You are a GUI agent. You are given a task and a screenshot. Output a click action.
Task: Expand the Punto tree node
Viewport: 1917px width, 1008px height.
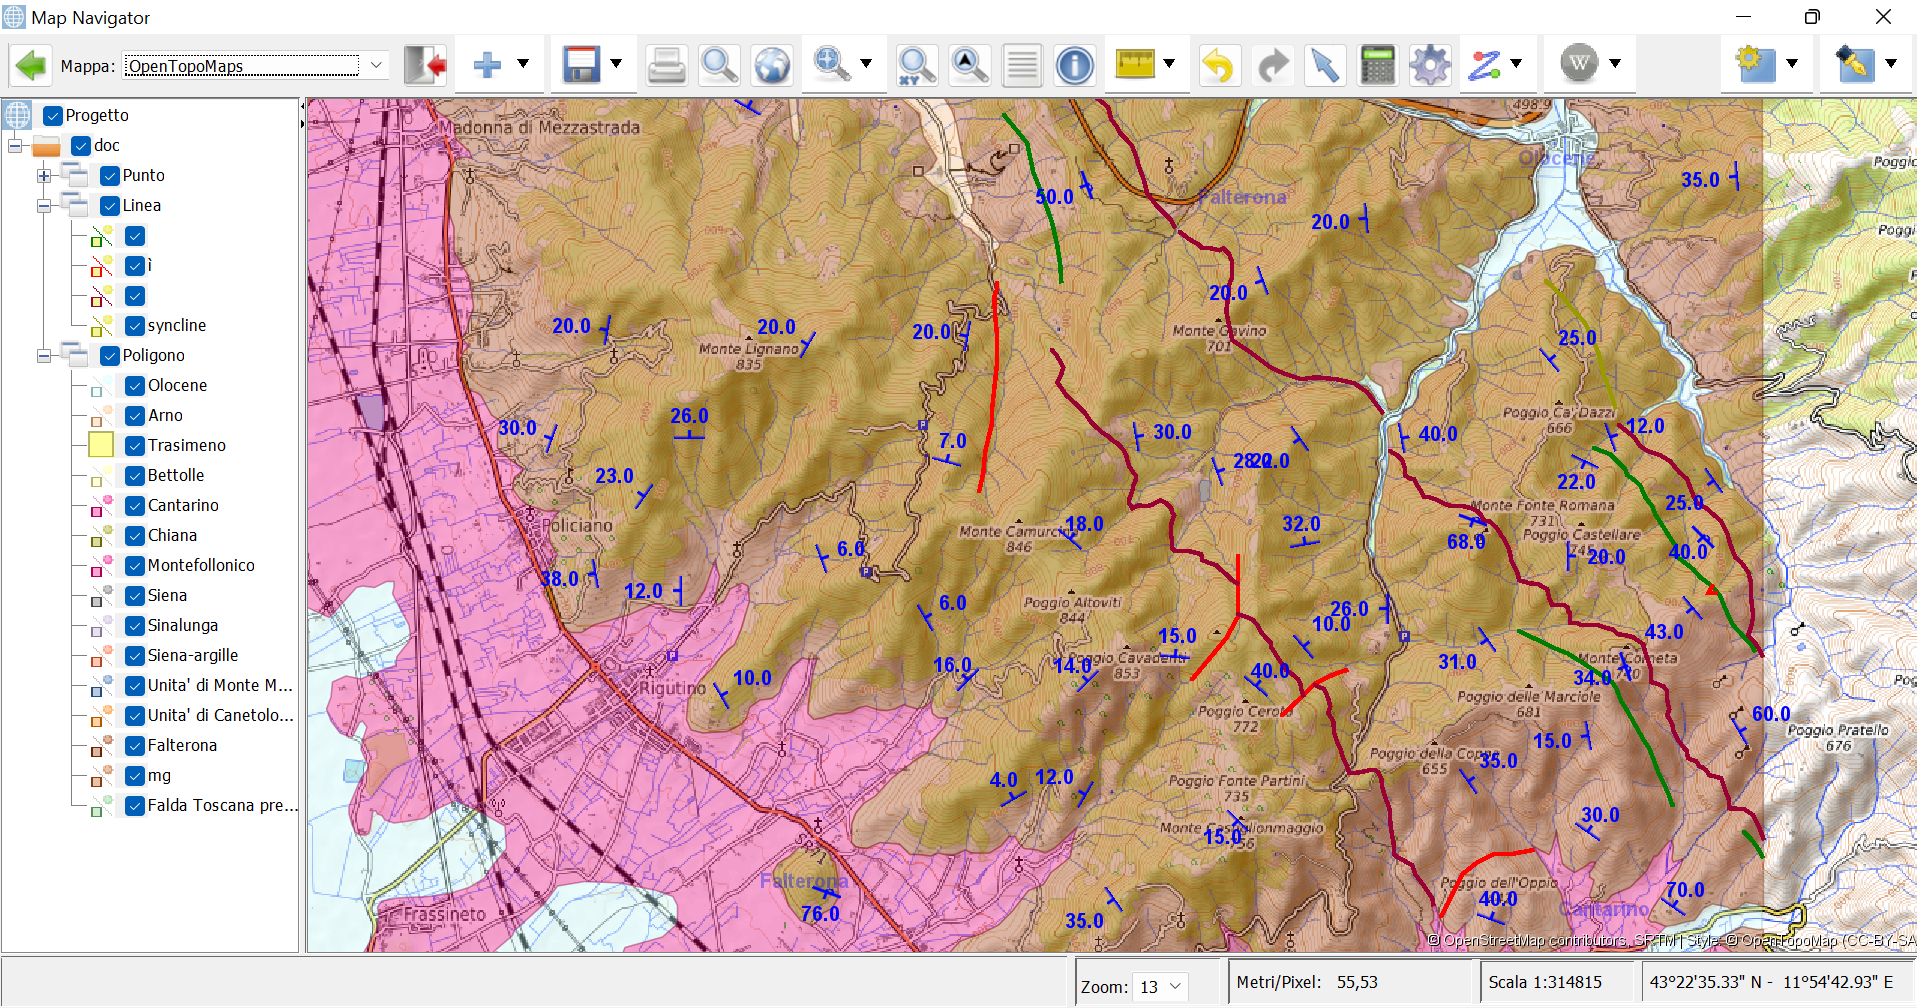[x=44, y=176]
